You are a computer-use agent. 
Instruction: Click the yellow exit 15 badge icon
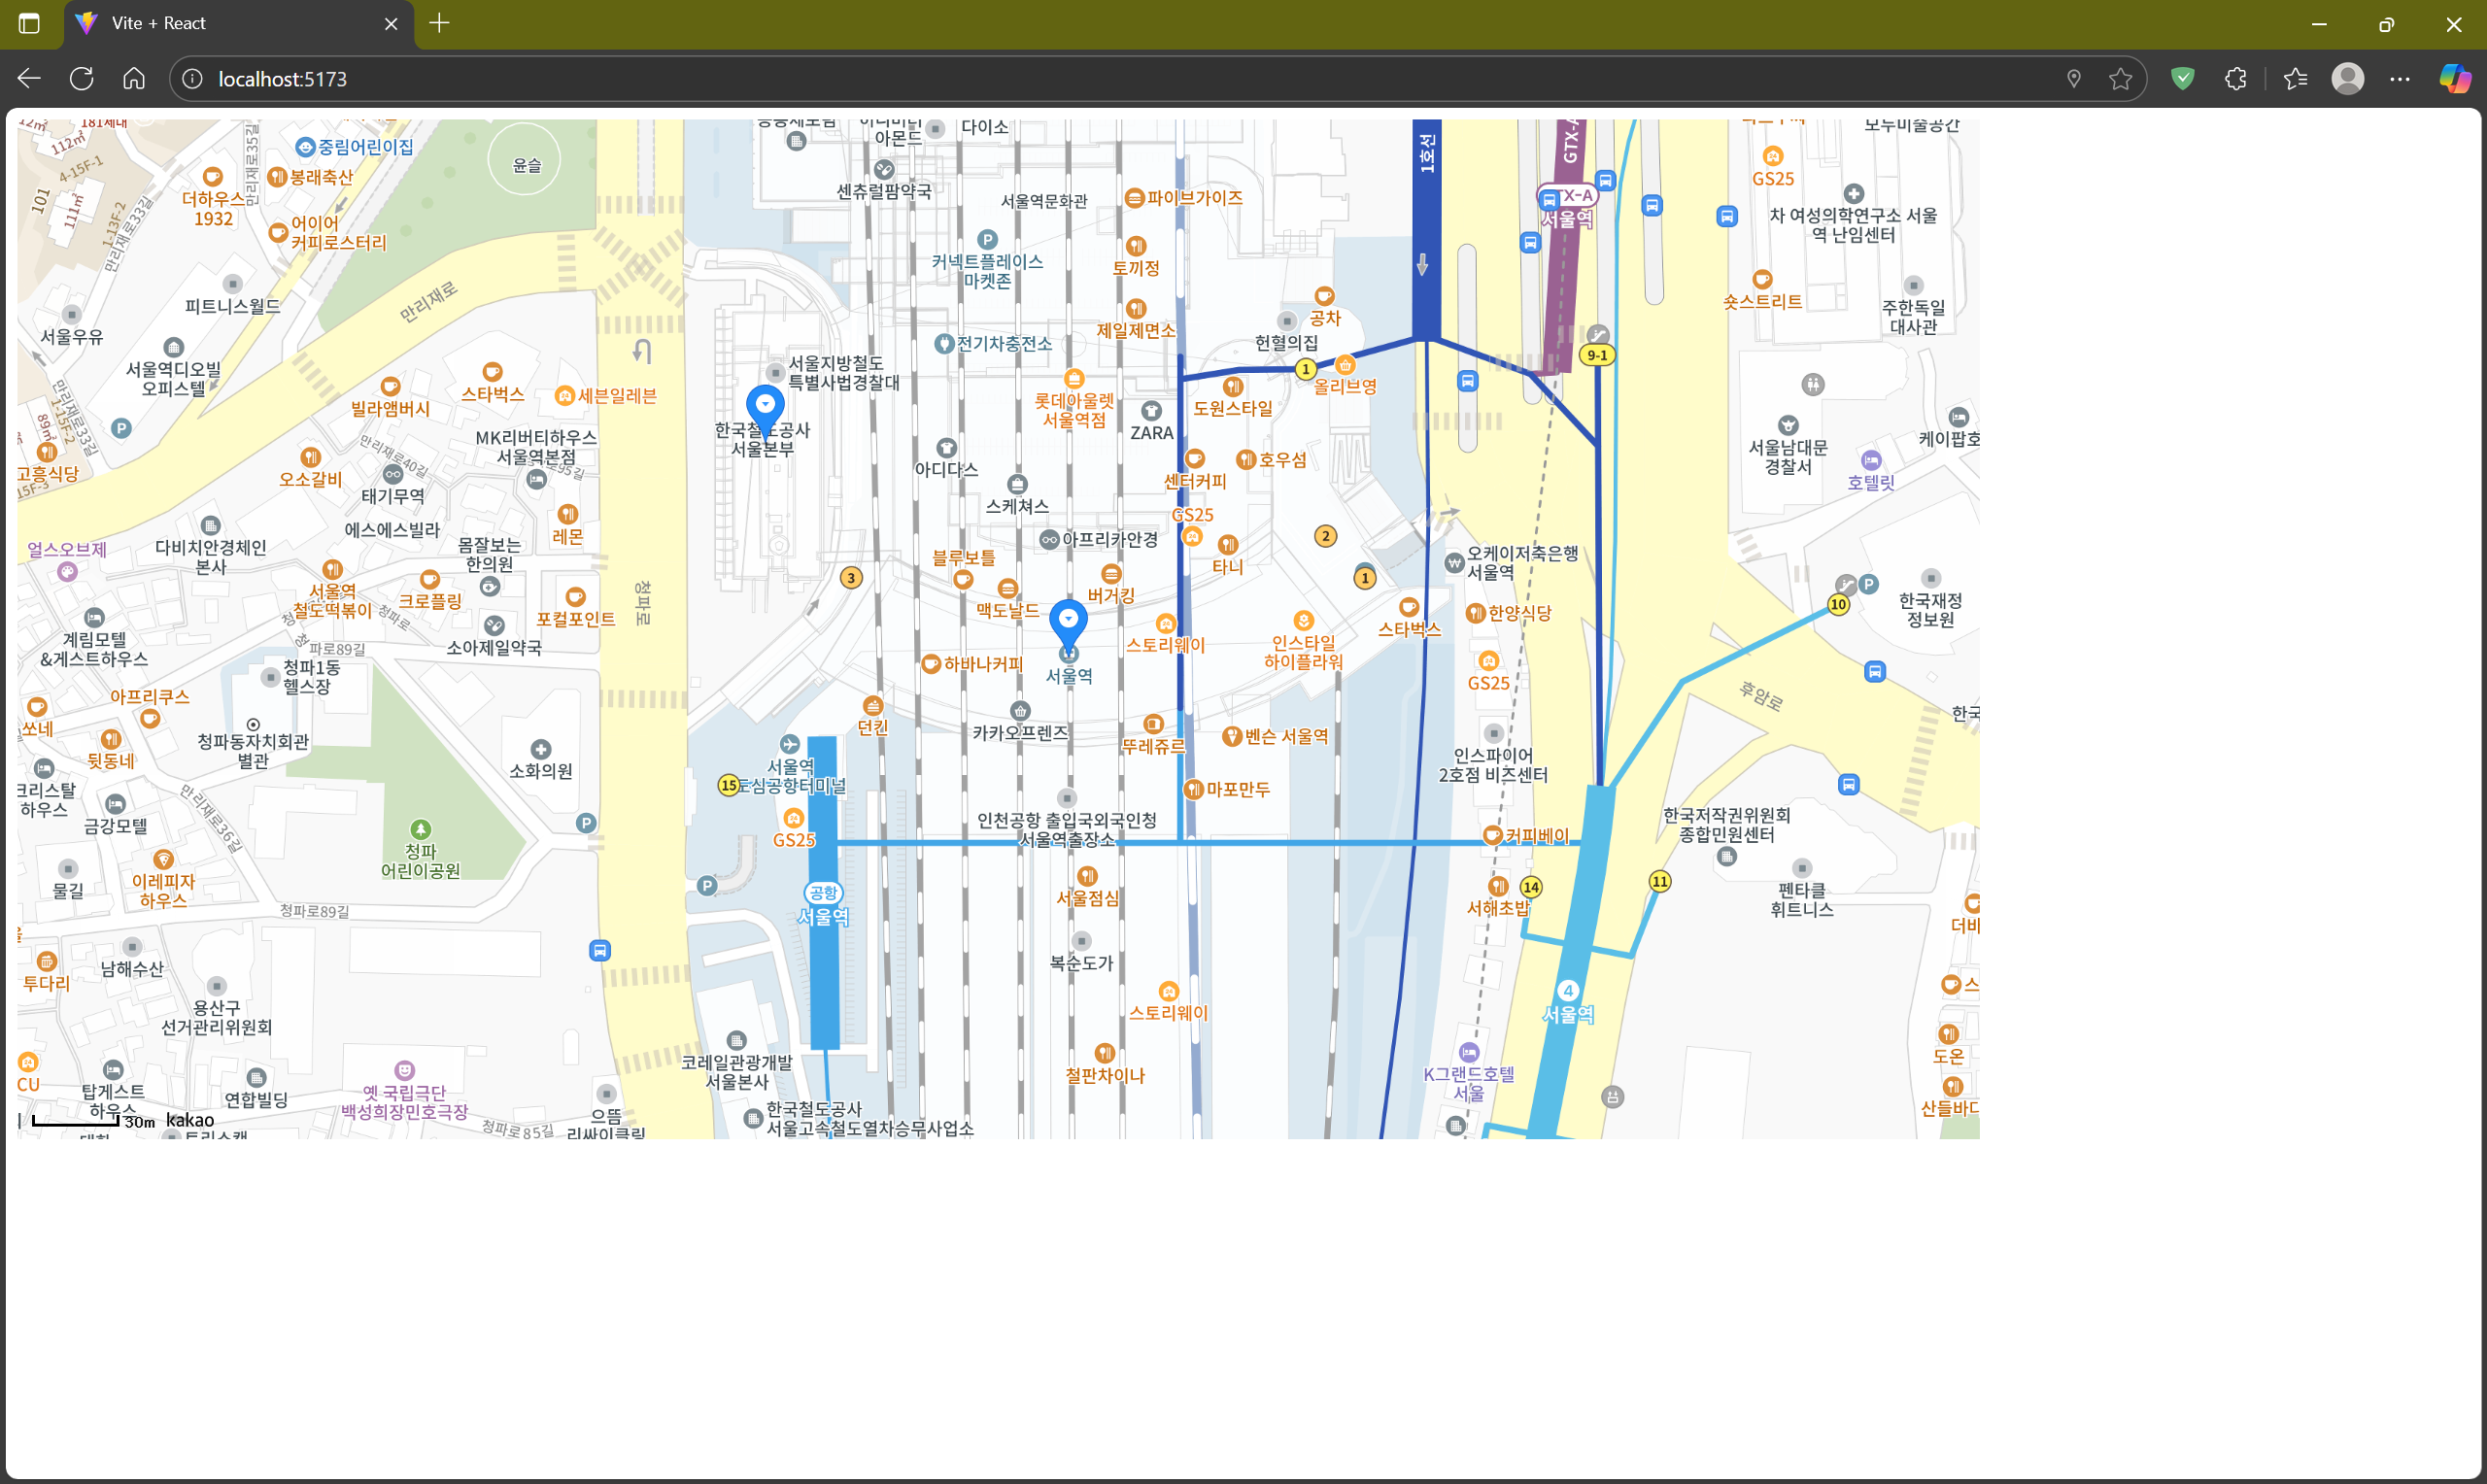coord(729,785)
